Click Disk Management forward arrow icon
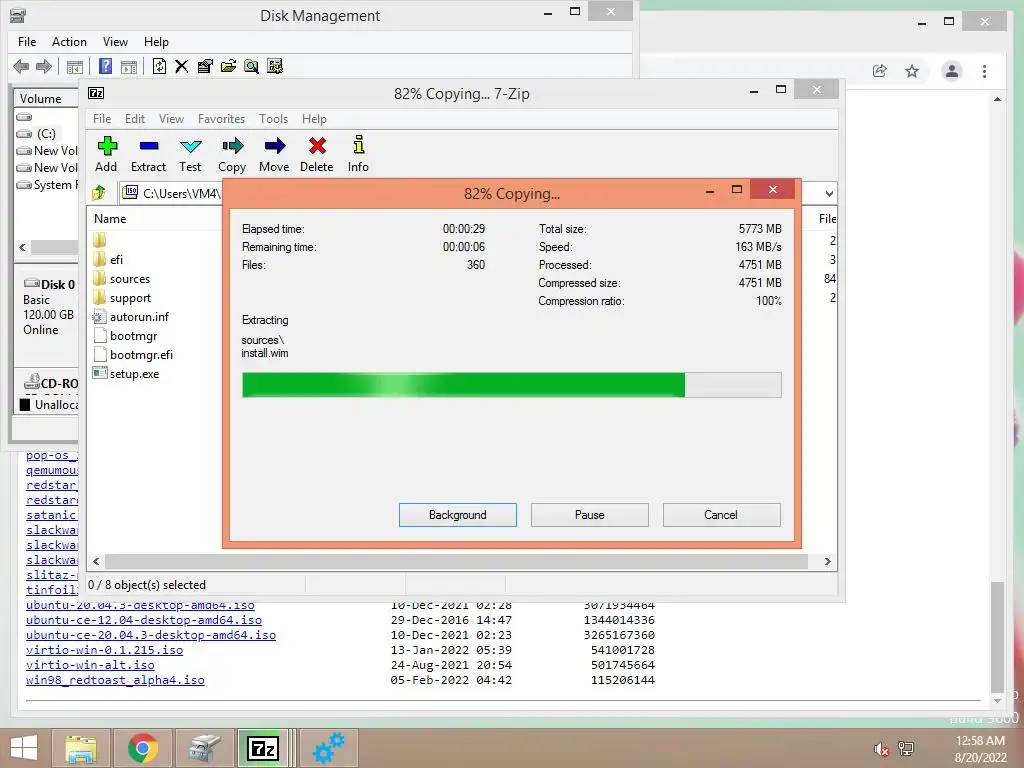The height and width of the screenshot is (768, 1024). coord(44,66)
